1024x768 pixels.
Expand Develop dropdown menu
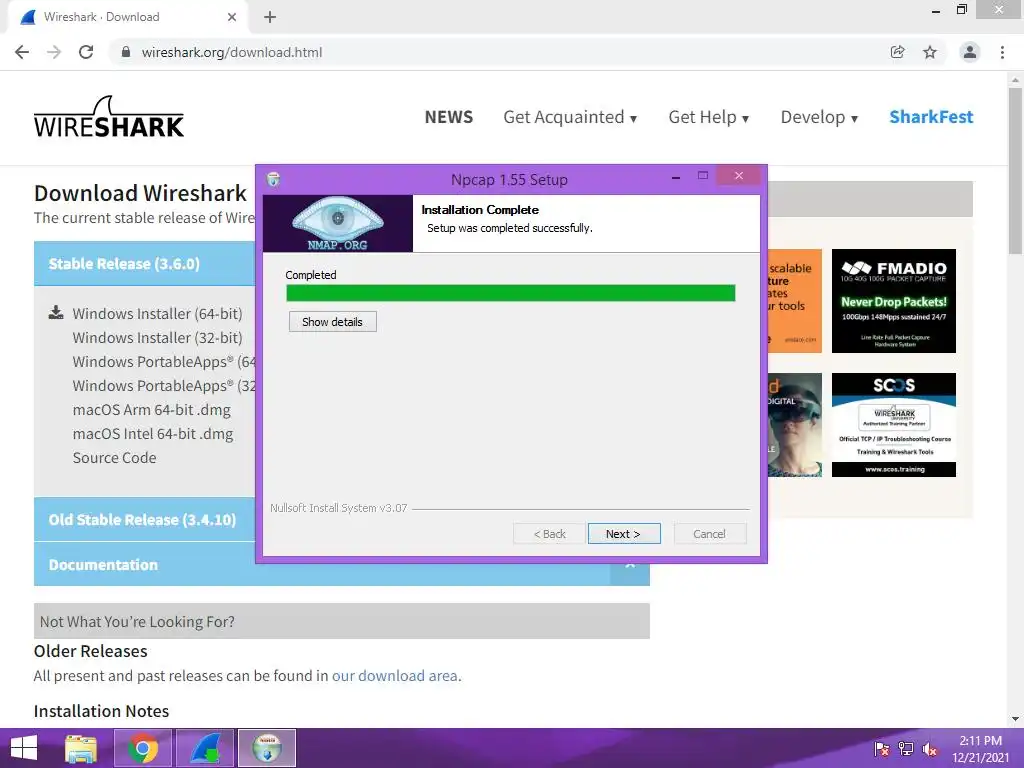point(819,117)
